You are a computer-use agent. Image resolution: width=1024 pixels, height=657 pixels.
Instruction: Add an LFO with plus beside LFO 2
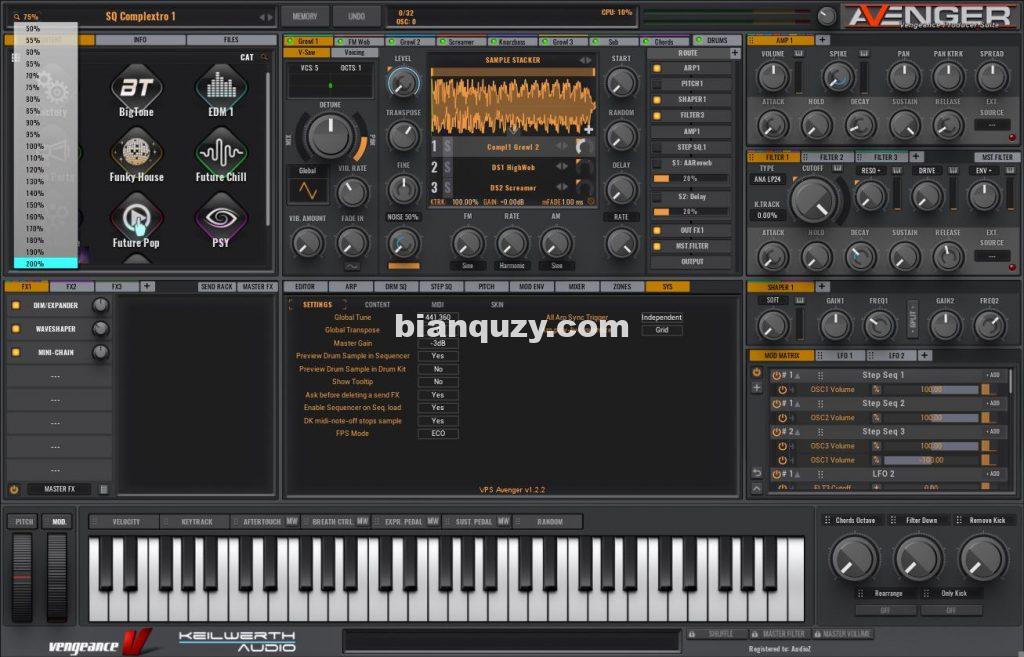point(924,355)
